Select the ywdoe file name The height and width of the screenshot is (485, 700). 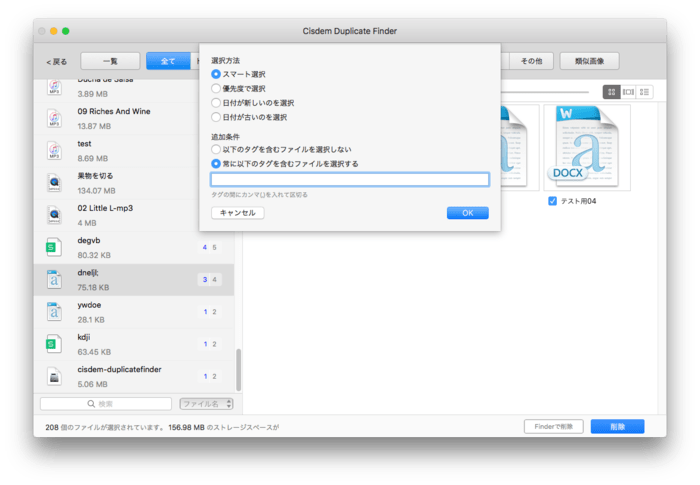[x=89, y=305]
